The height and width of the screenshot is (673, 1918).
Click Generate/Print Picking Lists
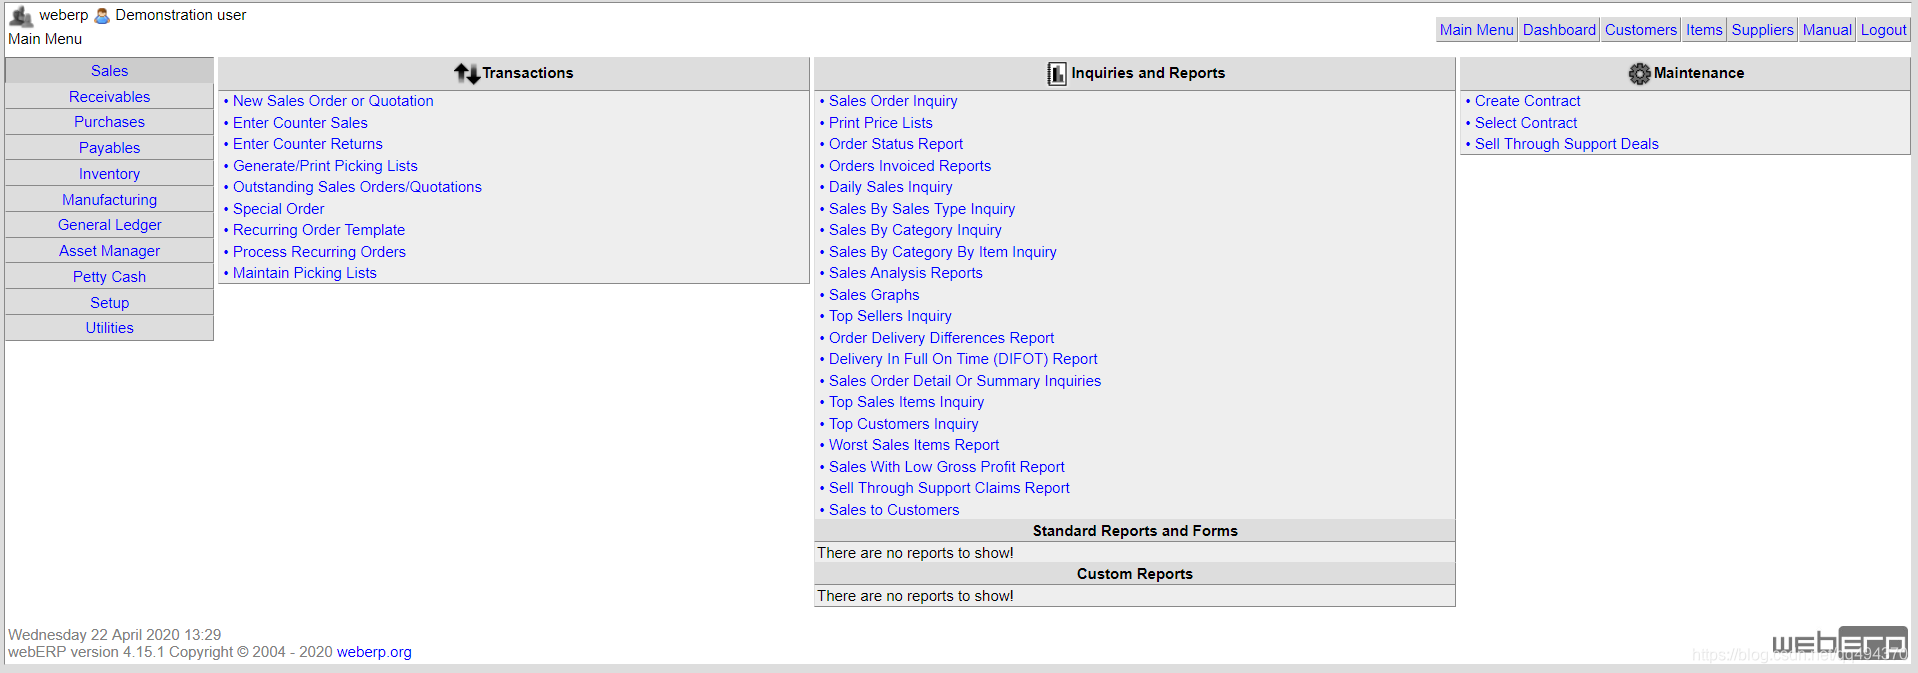(325, 166)
